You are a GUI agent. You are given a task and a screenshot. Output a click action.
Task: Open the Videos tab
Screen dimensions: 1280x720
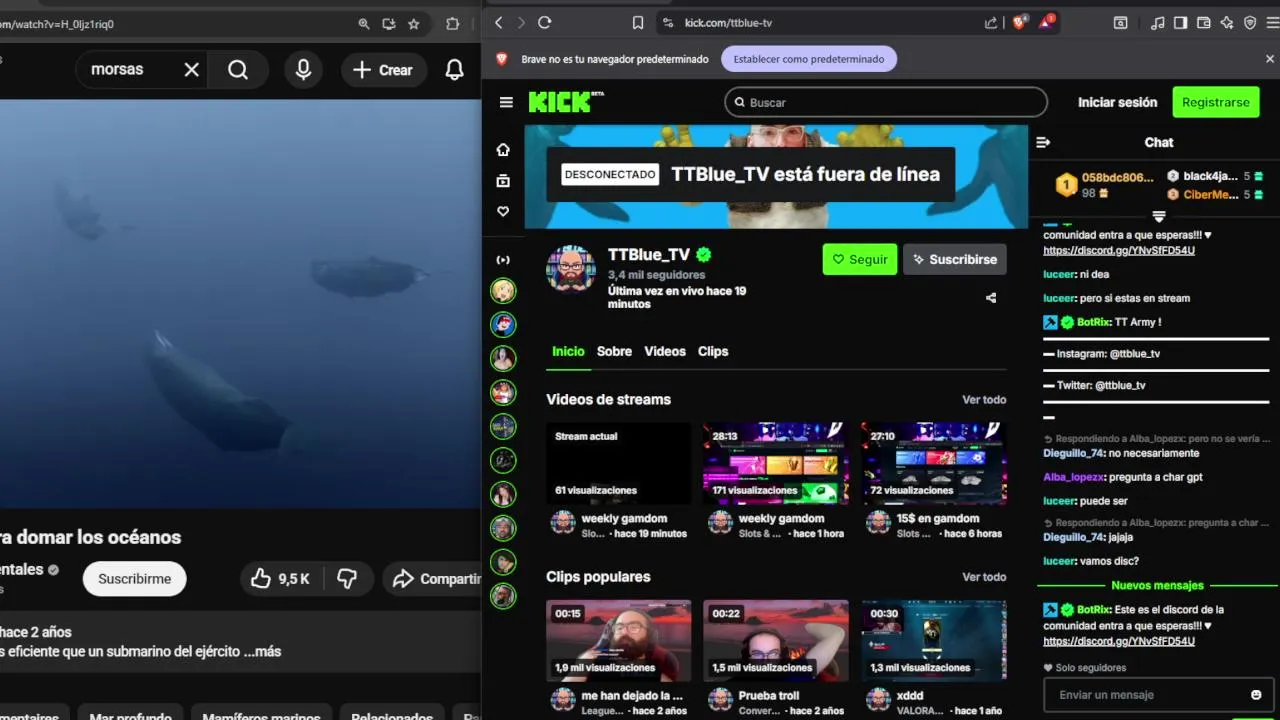coord(665,351)
